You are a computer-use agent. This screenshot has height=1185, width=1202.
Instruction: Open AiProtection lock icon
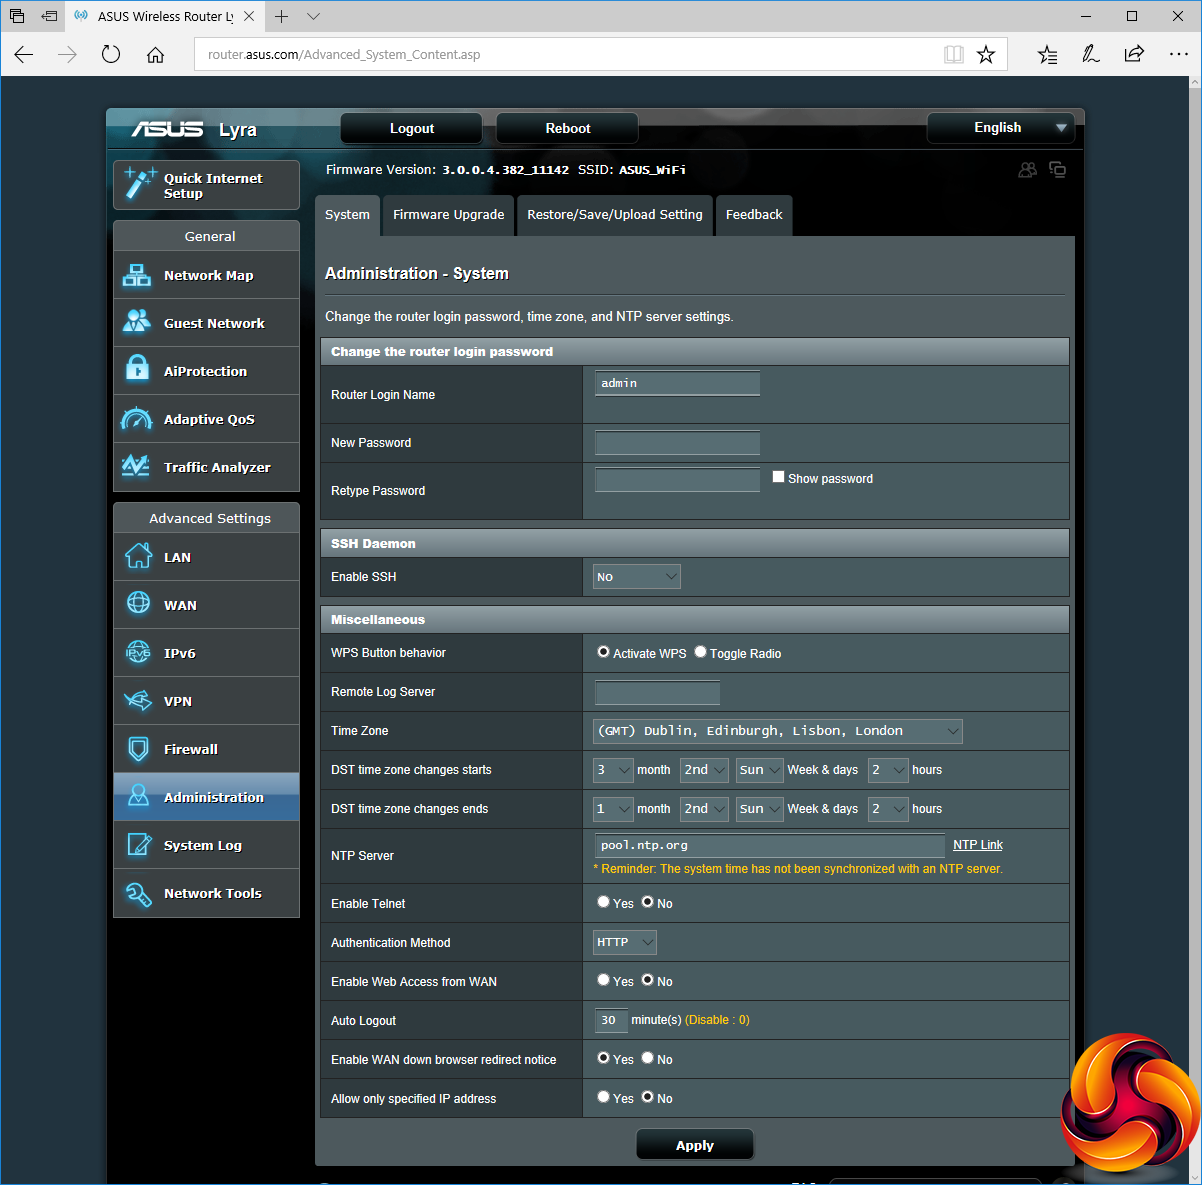tap(137, 370)
